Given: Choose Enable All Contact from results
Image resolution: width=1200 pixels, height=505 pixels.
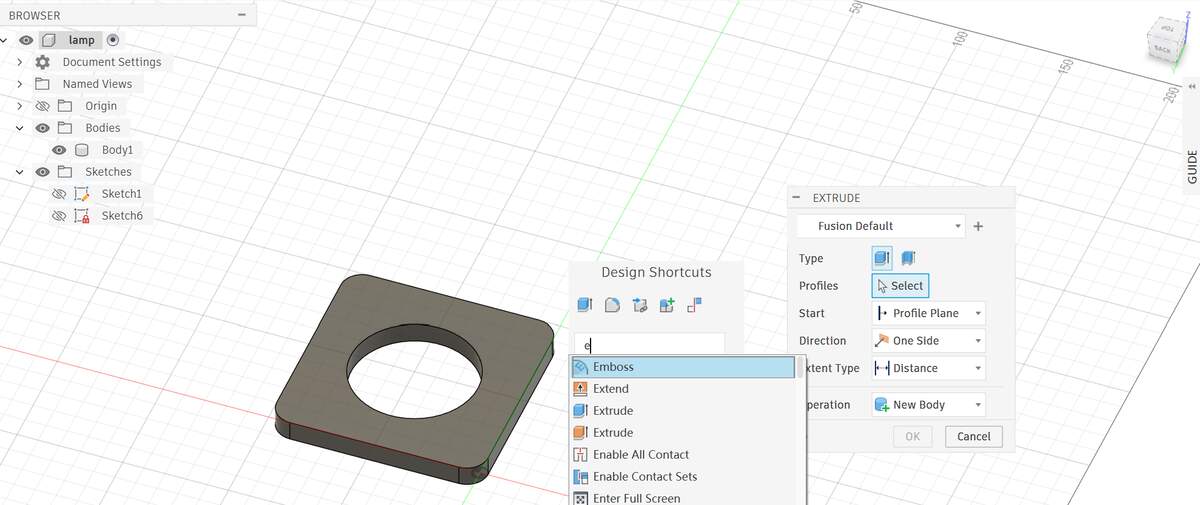Looking at the screenshot, I should [683, 455].
